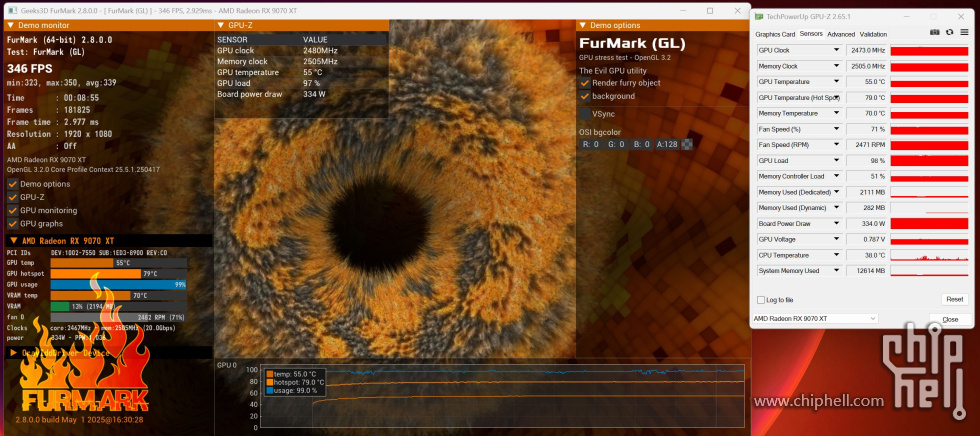The height and width of the screenshot is (436, 980).
Task: Click the hotspot: 79.0 °C graph legend entry
Action: [x=296, y=382]
